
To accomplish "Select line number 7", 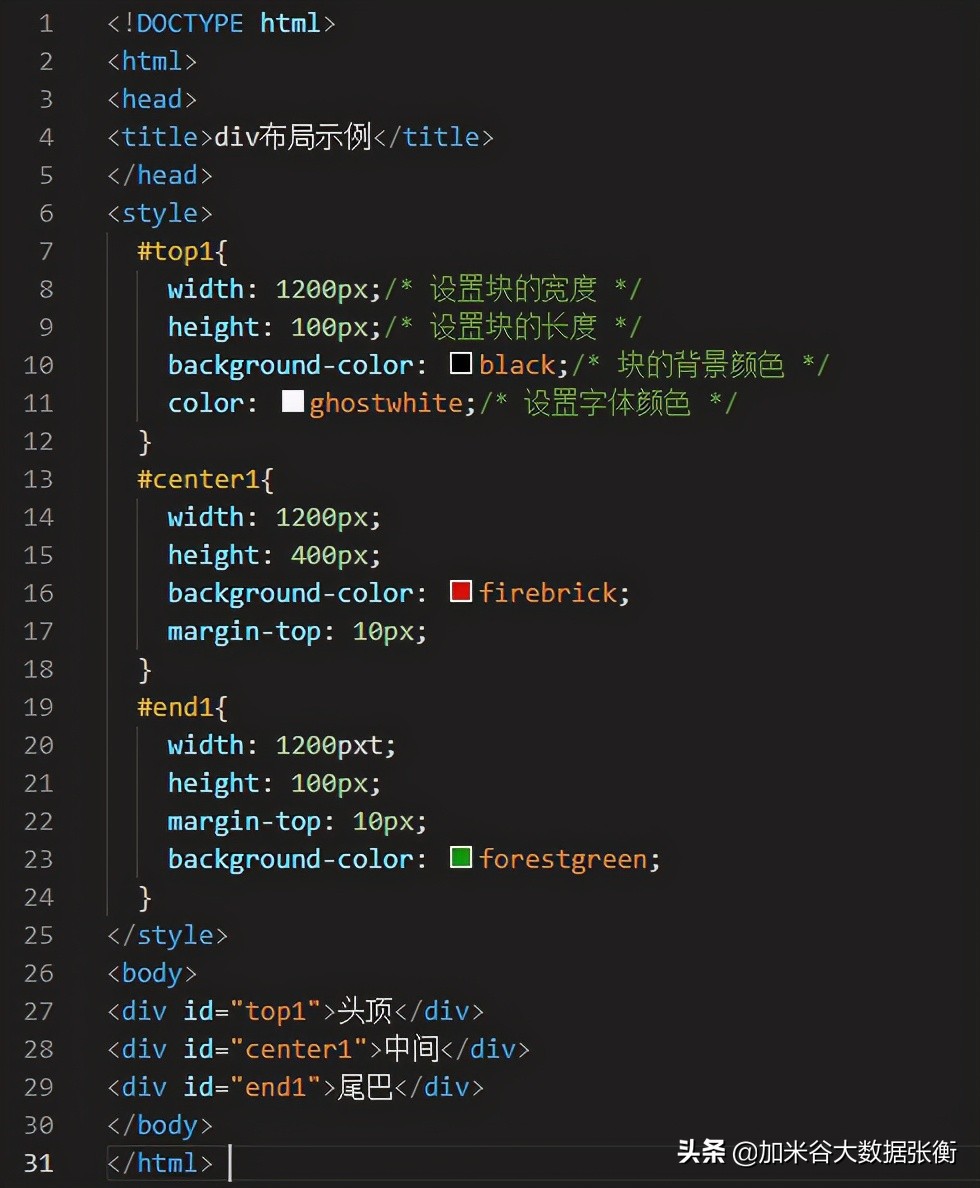I will click(x=46, y=251).
